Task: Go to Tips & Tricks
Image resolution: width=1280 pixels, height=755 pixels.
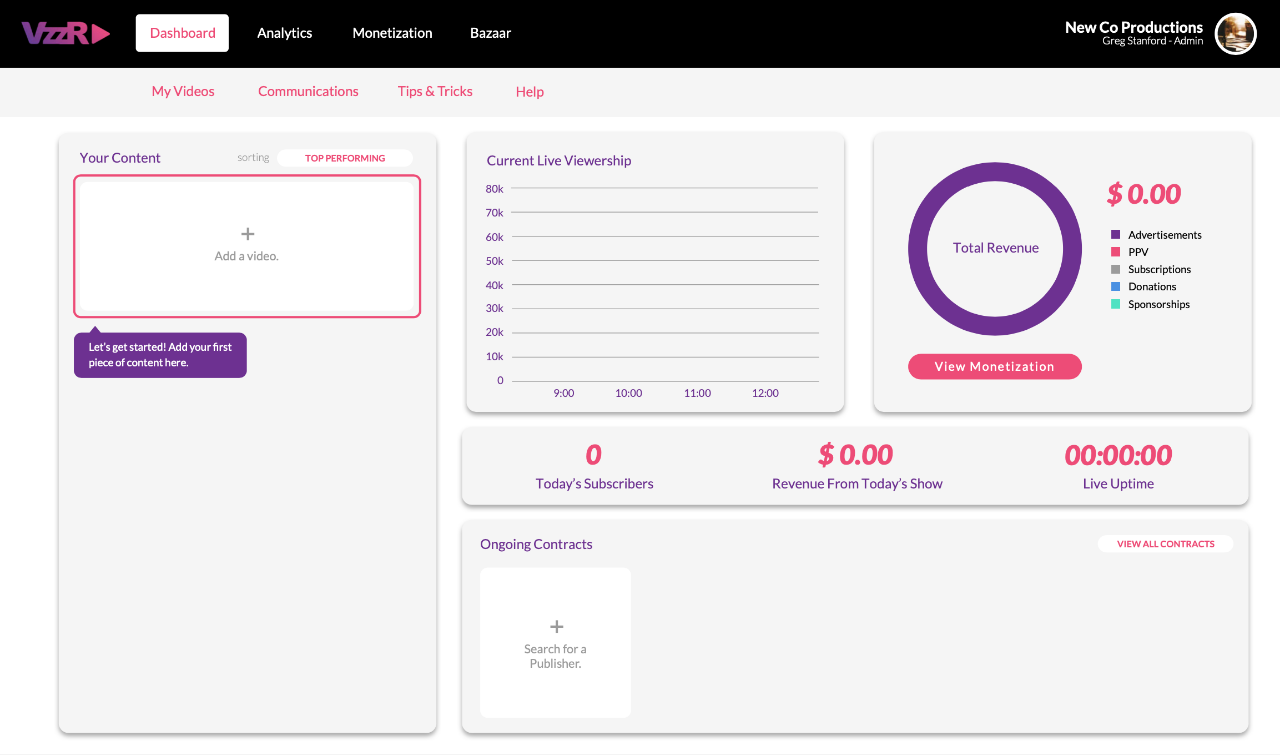Action: pyautogui.click(x=435, y=91)
